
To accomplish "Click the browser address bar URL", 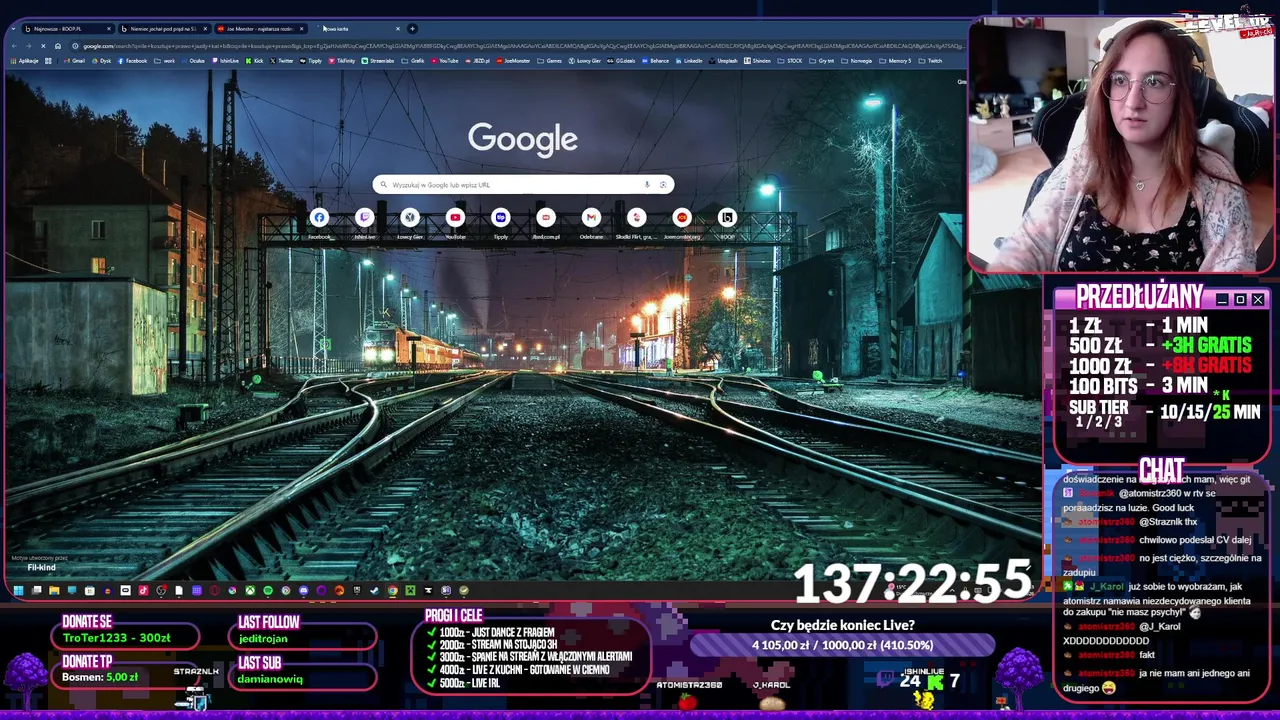I will [520, 46].
